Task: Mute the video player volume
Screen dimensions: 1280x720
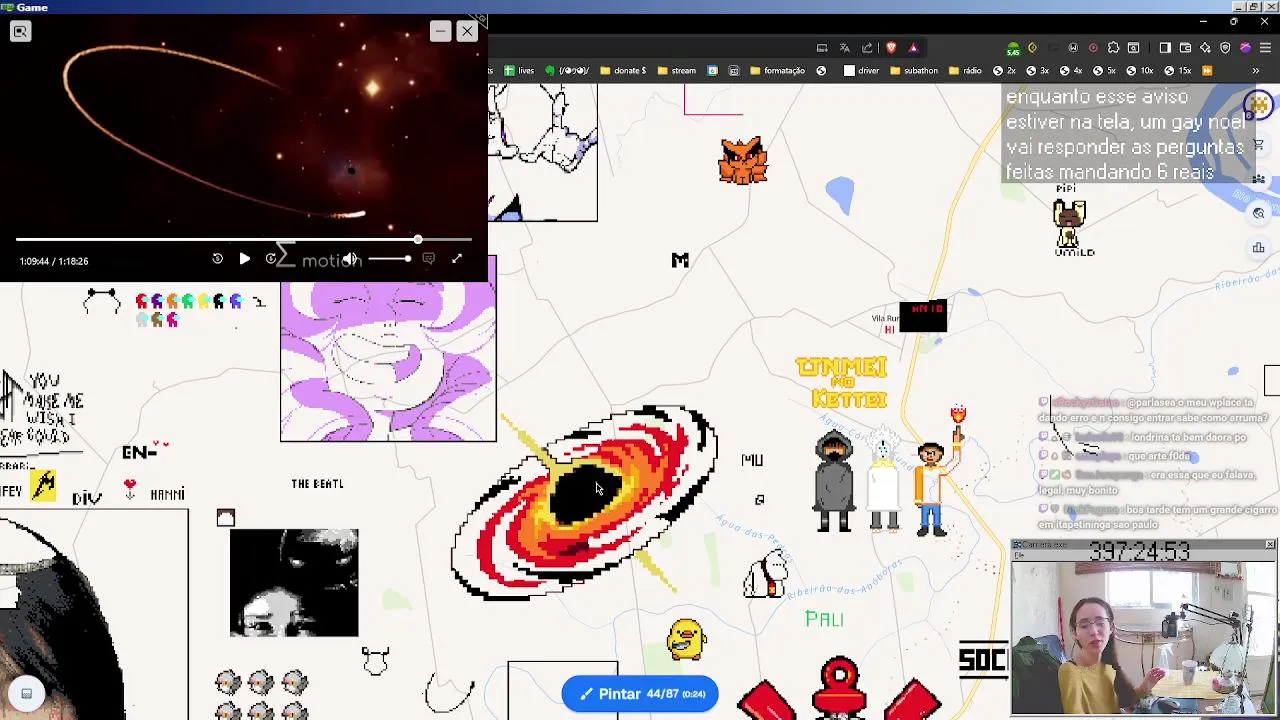Action: pos(350,259)
